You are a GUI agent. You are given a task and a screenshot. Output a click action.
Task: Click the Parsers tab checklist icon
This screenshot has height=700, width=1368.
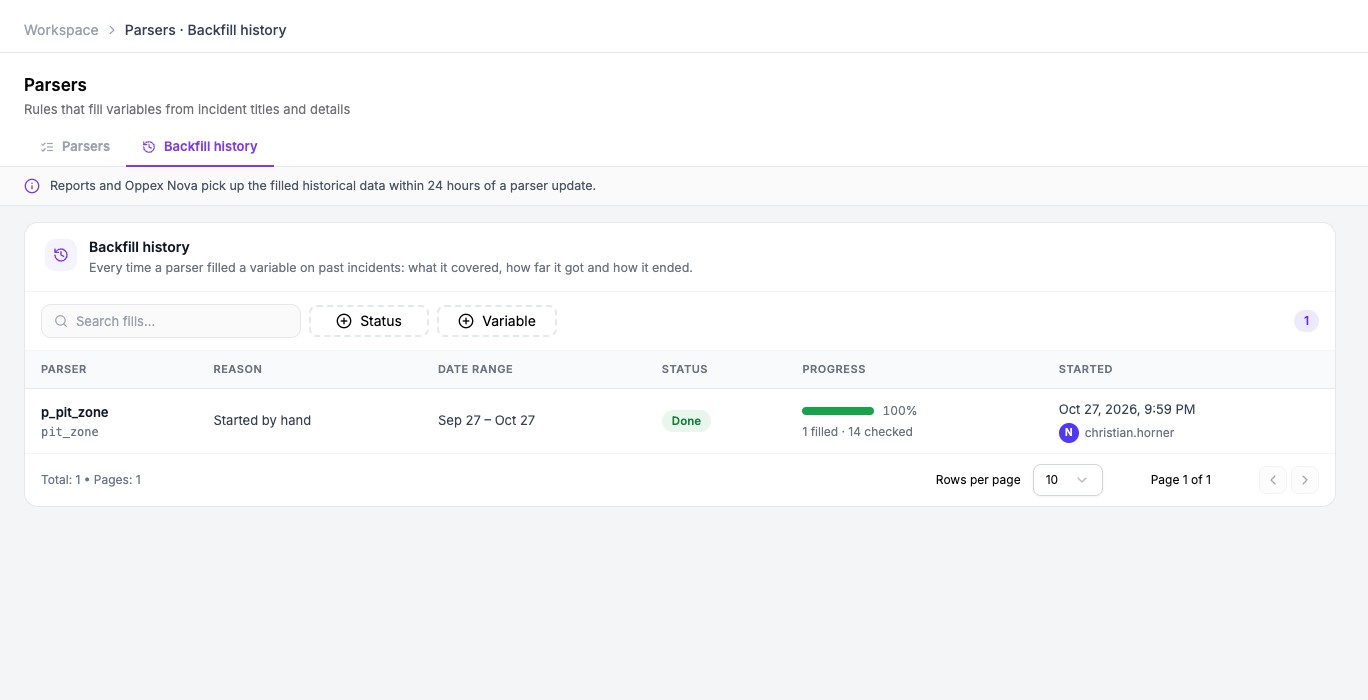click(x=47, y=146)
